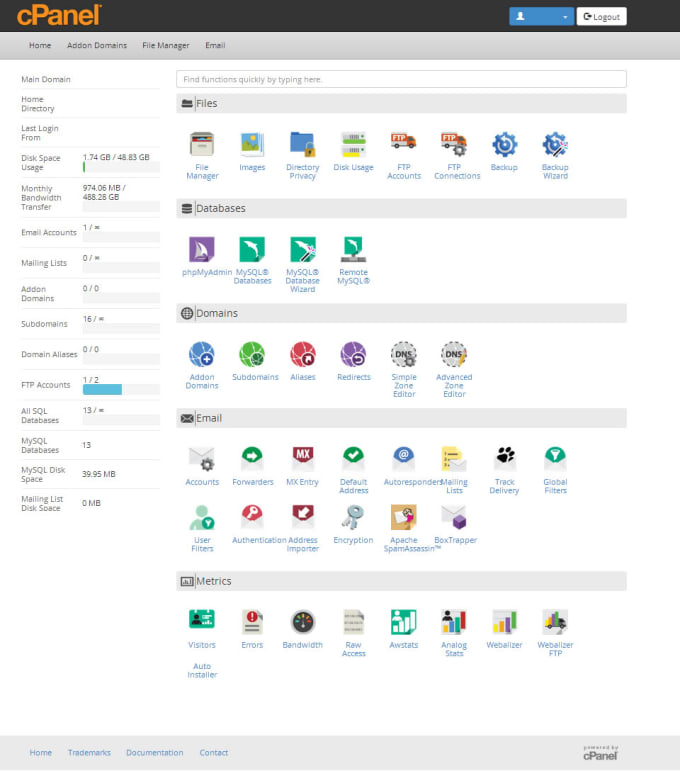
Task: Expand the user account dropdown
Action: pos(541,16)
